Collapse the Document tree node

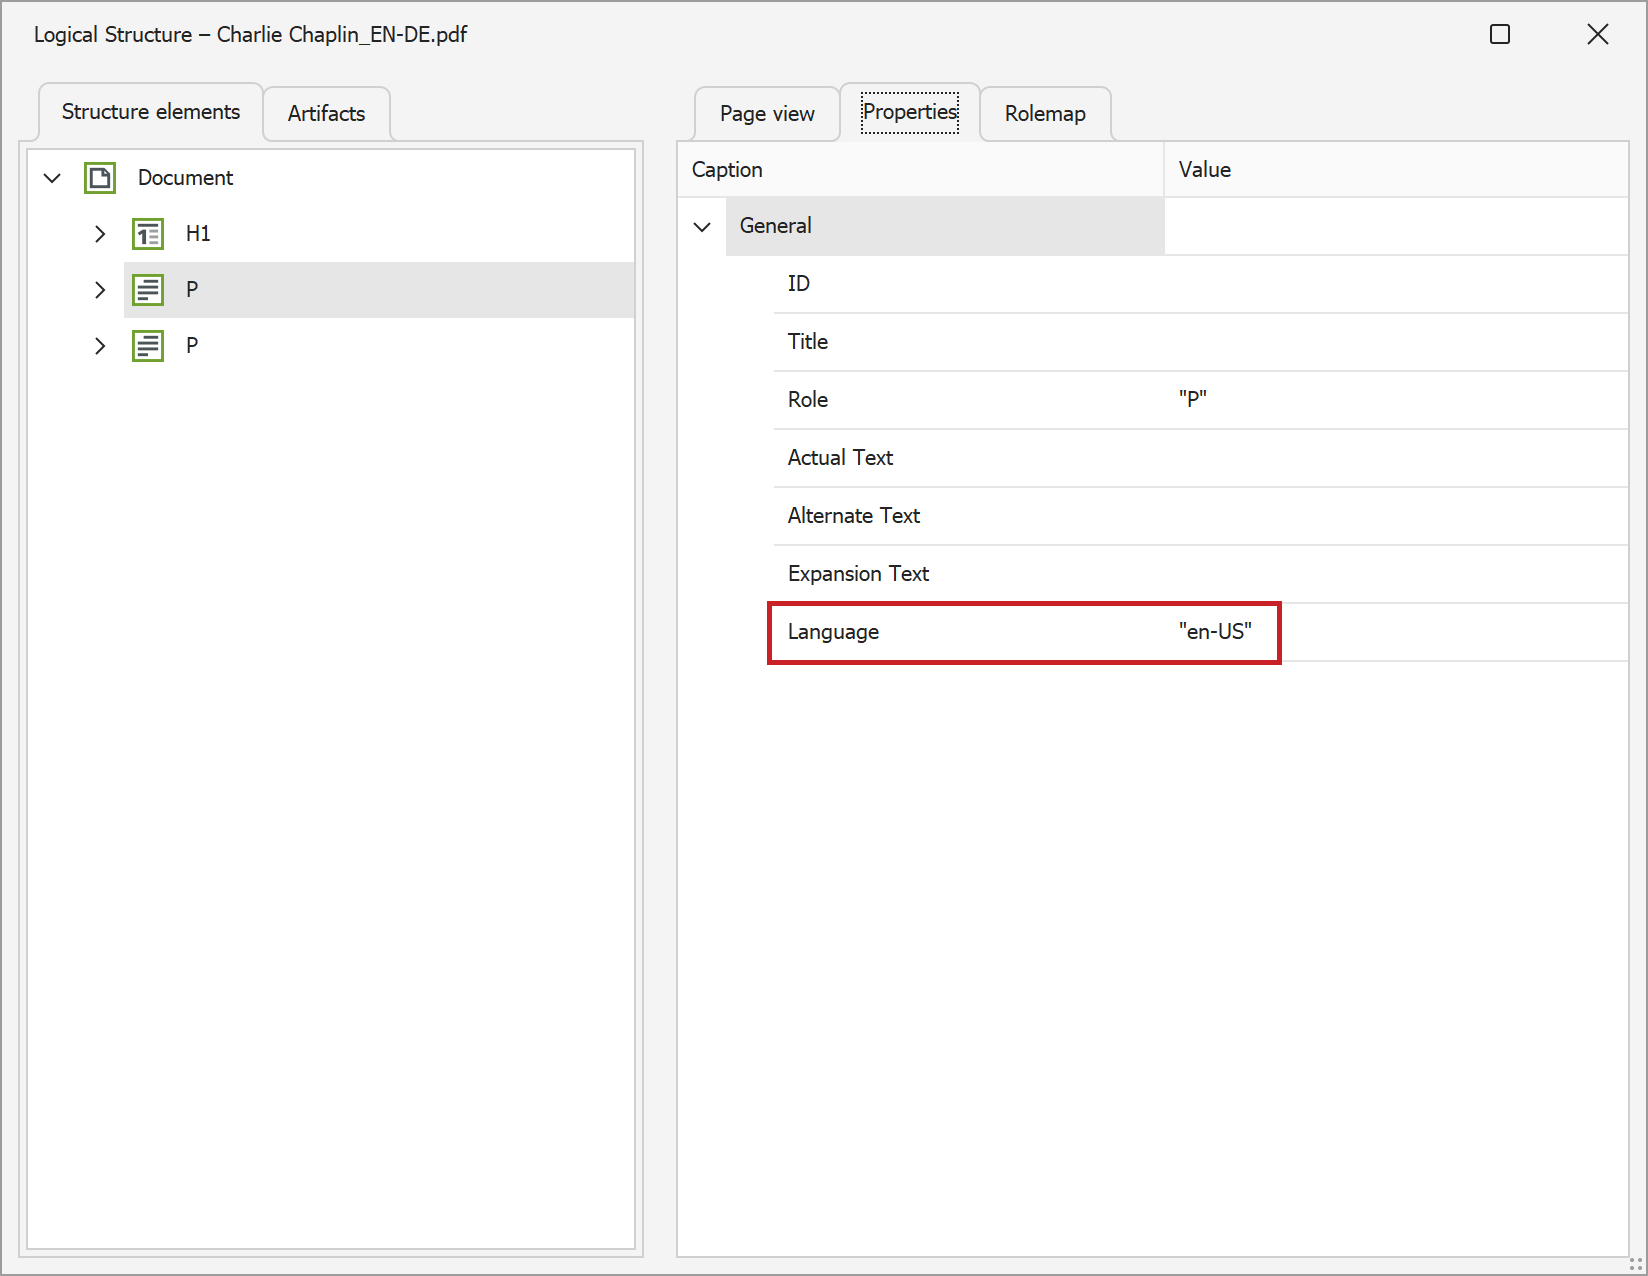coord(52,178)
